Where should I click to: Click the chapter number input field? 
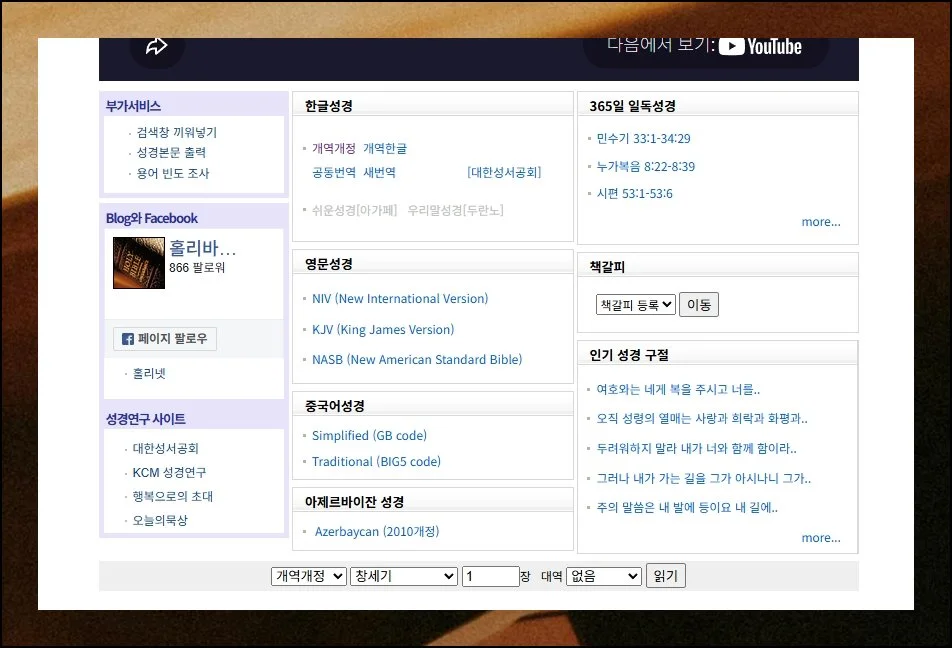click(x=490, y=575)
